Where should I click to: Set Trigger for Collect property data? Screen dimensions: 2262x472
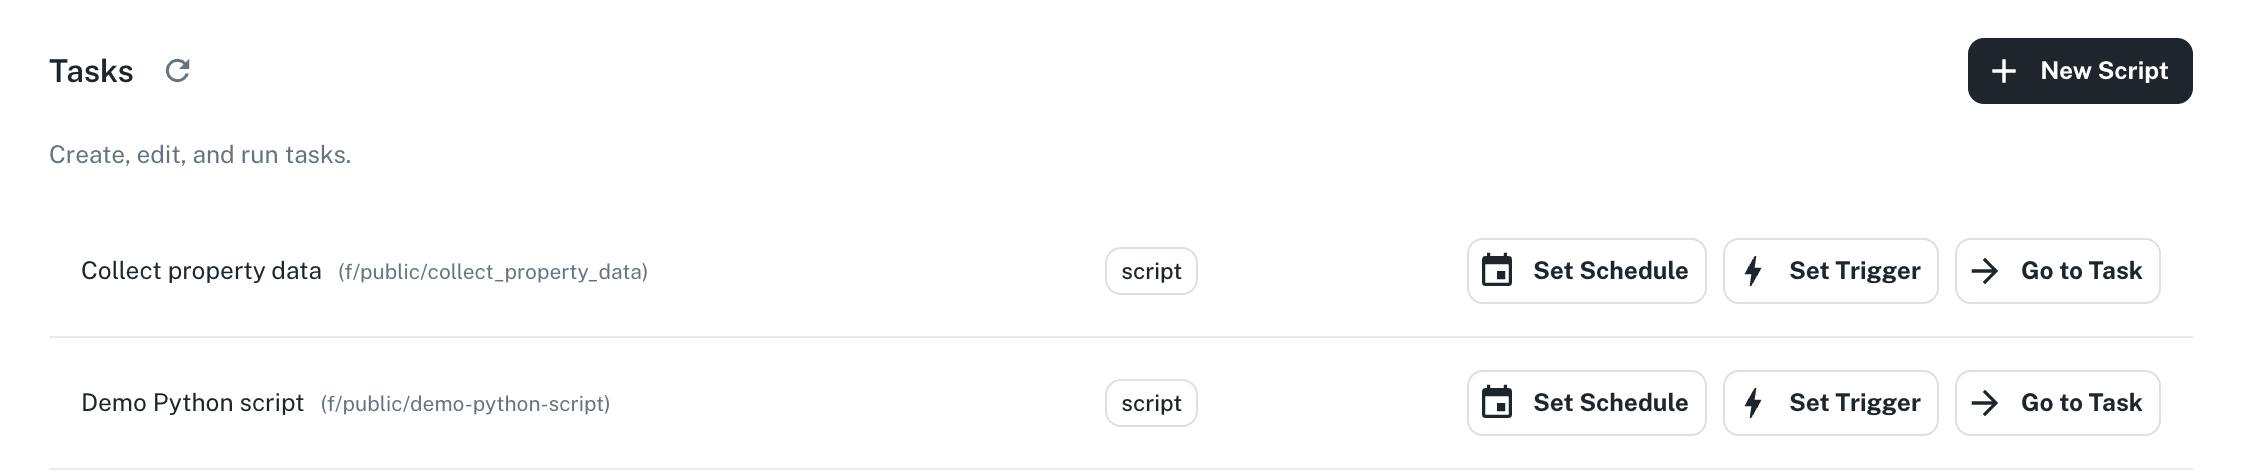coord(1831,271)
